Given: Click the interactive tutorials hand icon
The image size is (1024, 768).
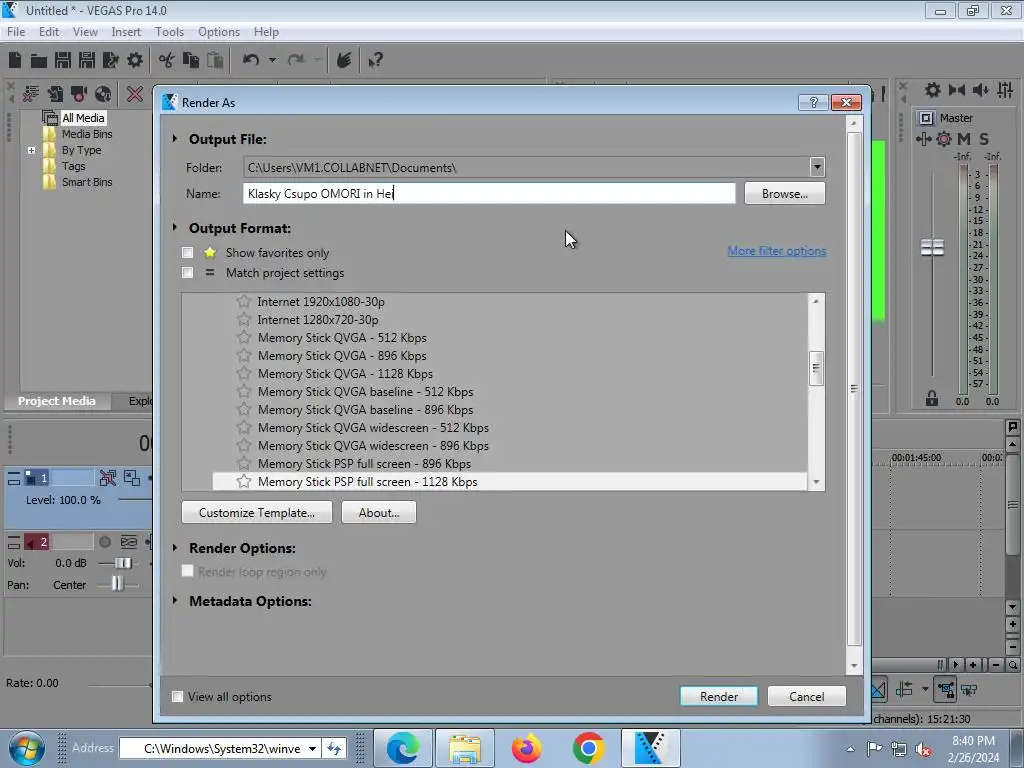Looking at the screenshot, I should (x=344, y=60).
